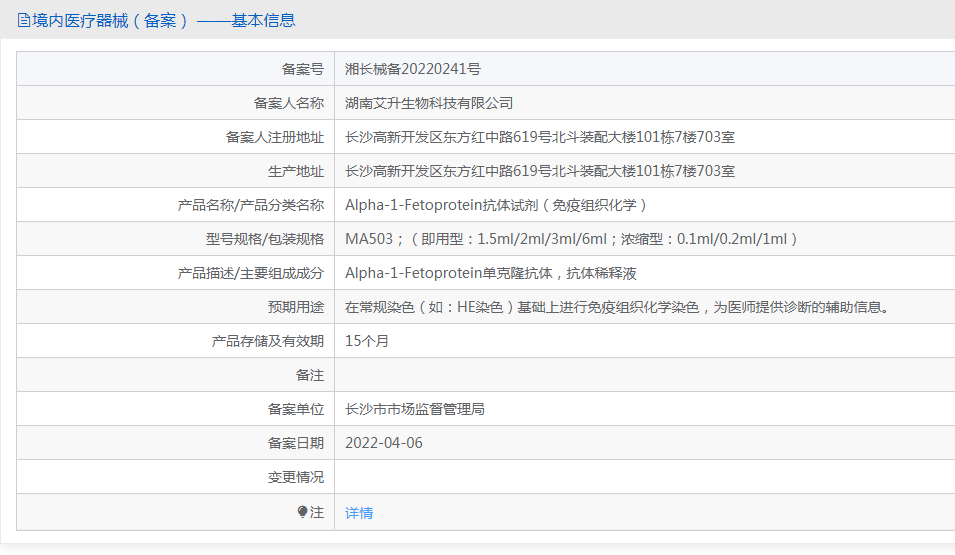
Task: Click the date 2022-04-06
Action: 384,443
